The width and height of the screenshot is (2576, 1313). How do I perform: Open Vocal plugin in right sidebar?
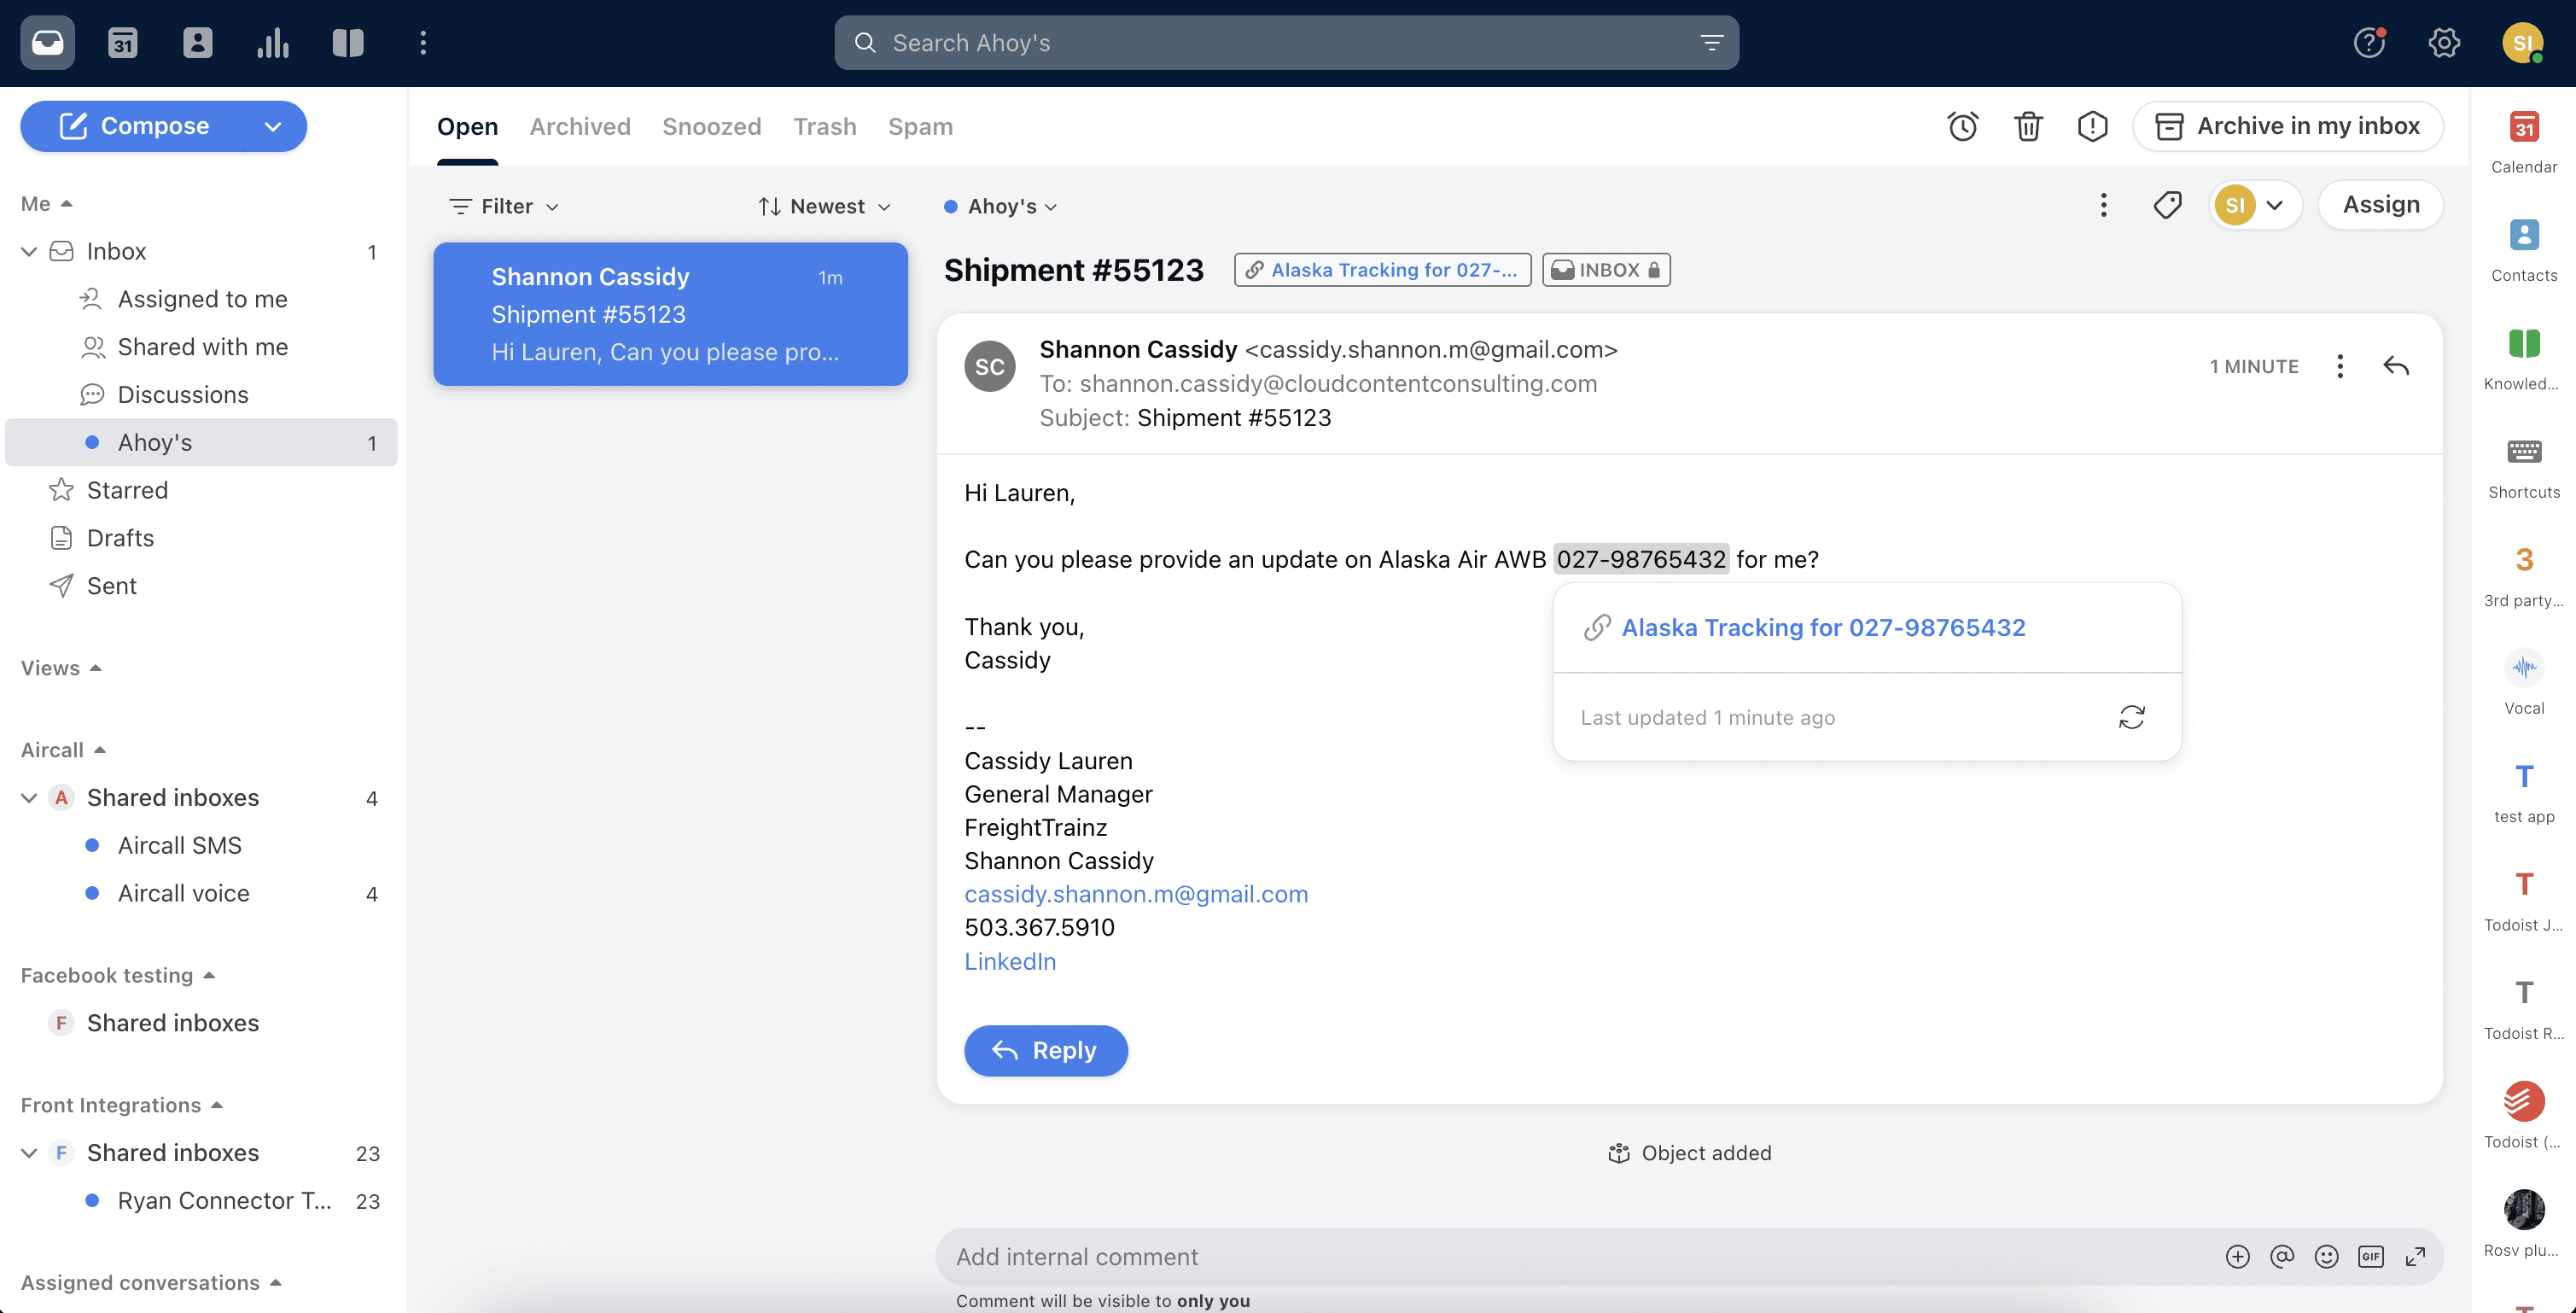coord(2523,668)
